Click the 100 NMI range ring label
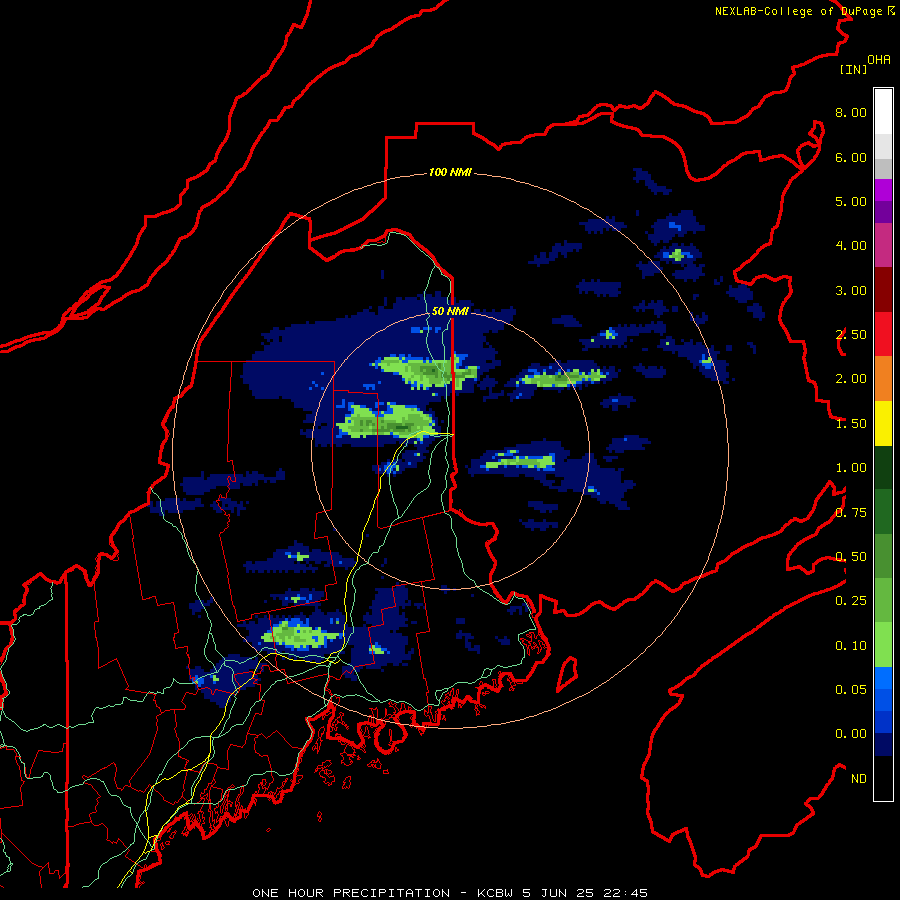This screenshot has width=900, height=900. 450,172
